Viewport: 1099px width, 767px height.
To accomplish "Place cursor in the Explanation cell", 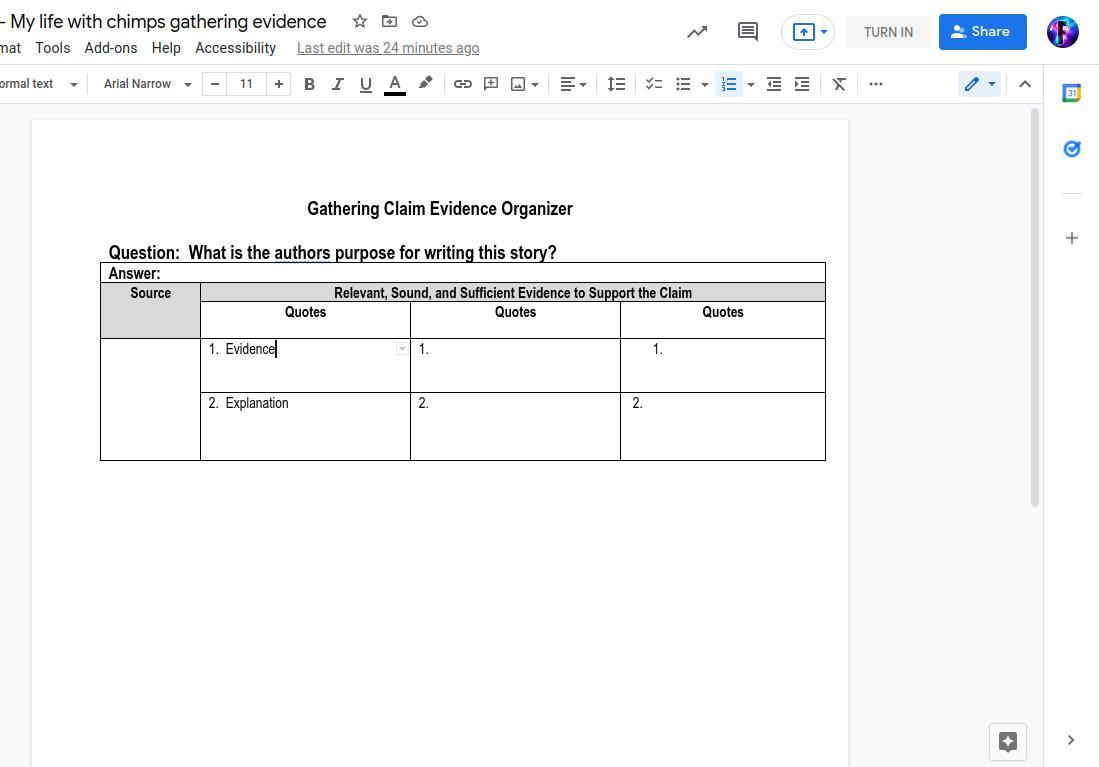I will click(x=305, y=426).
